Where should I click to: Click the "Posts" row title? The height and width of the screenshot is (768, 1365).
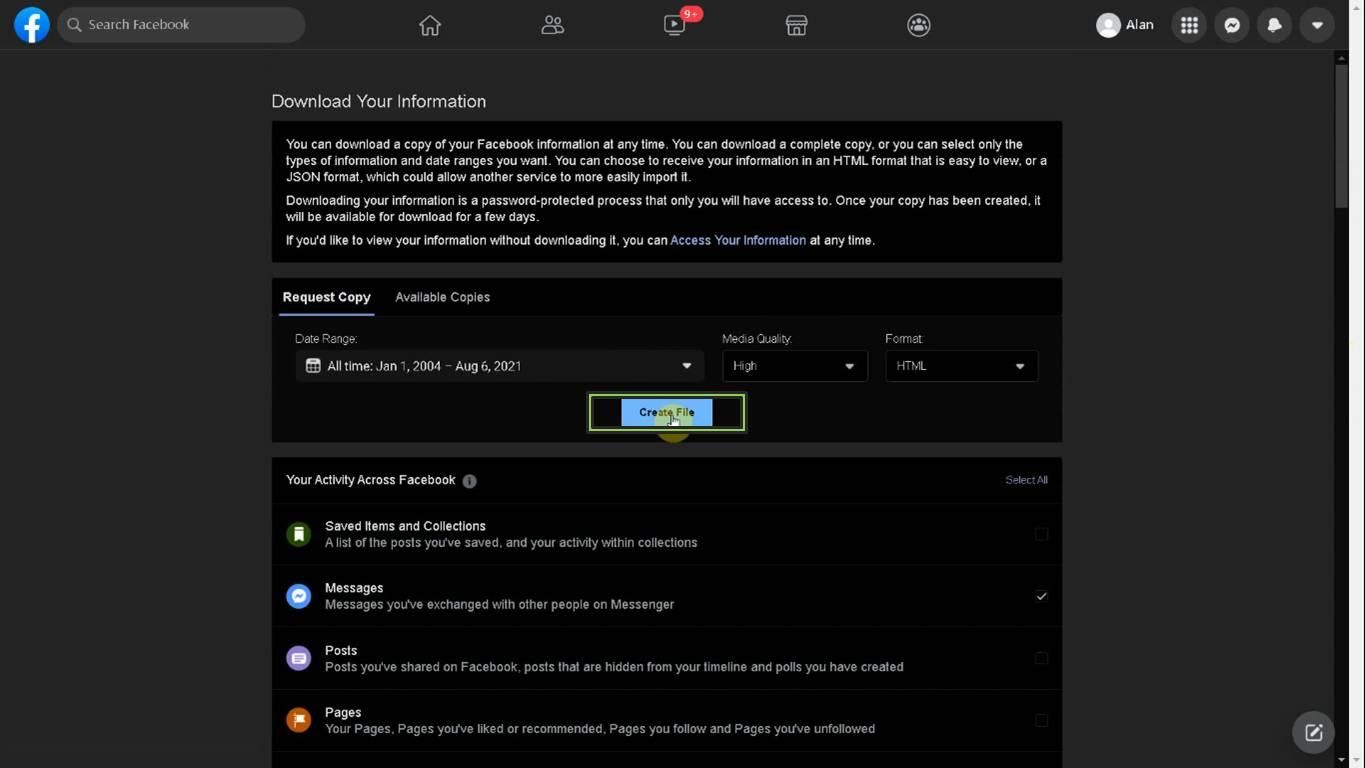point(341,650)
